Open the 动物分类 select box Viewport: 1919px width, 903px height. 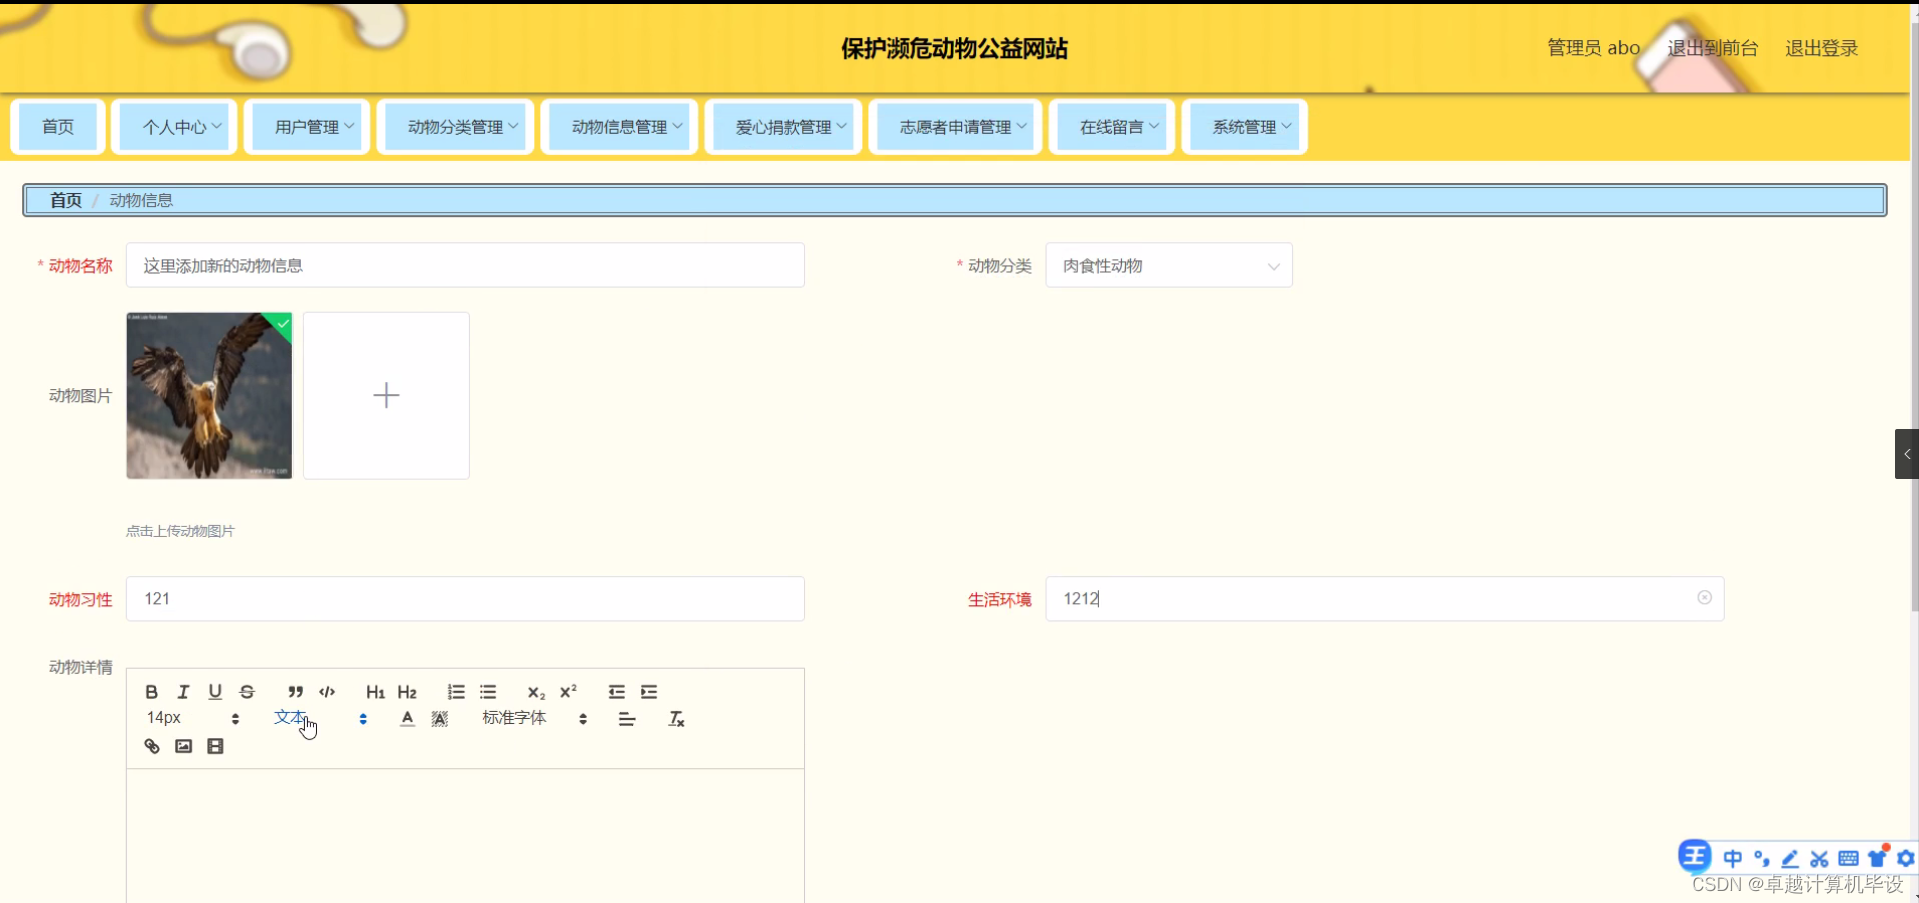[x=1169, y=266]
